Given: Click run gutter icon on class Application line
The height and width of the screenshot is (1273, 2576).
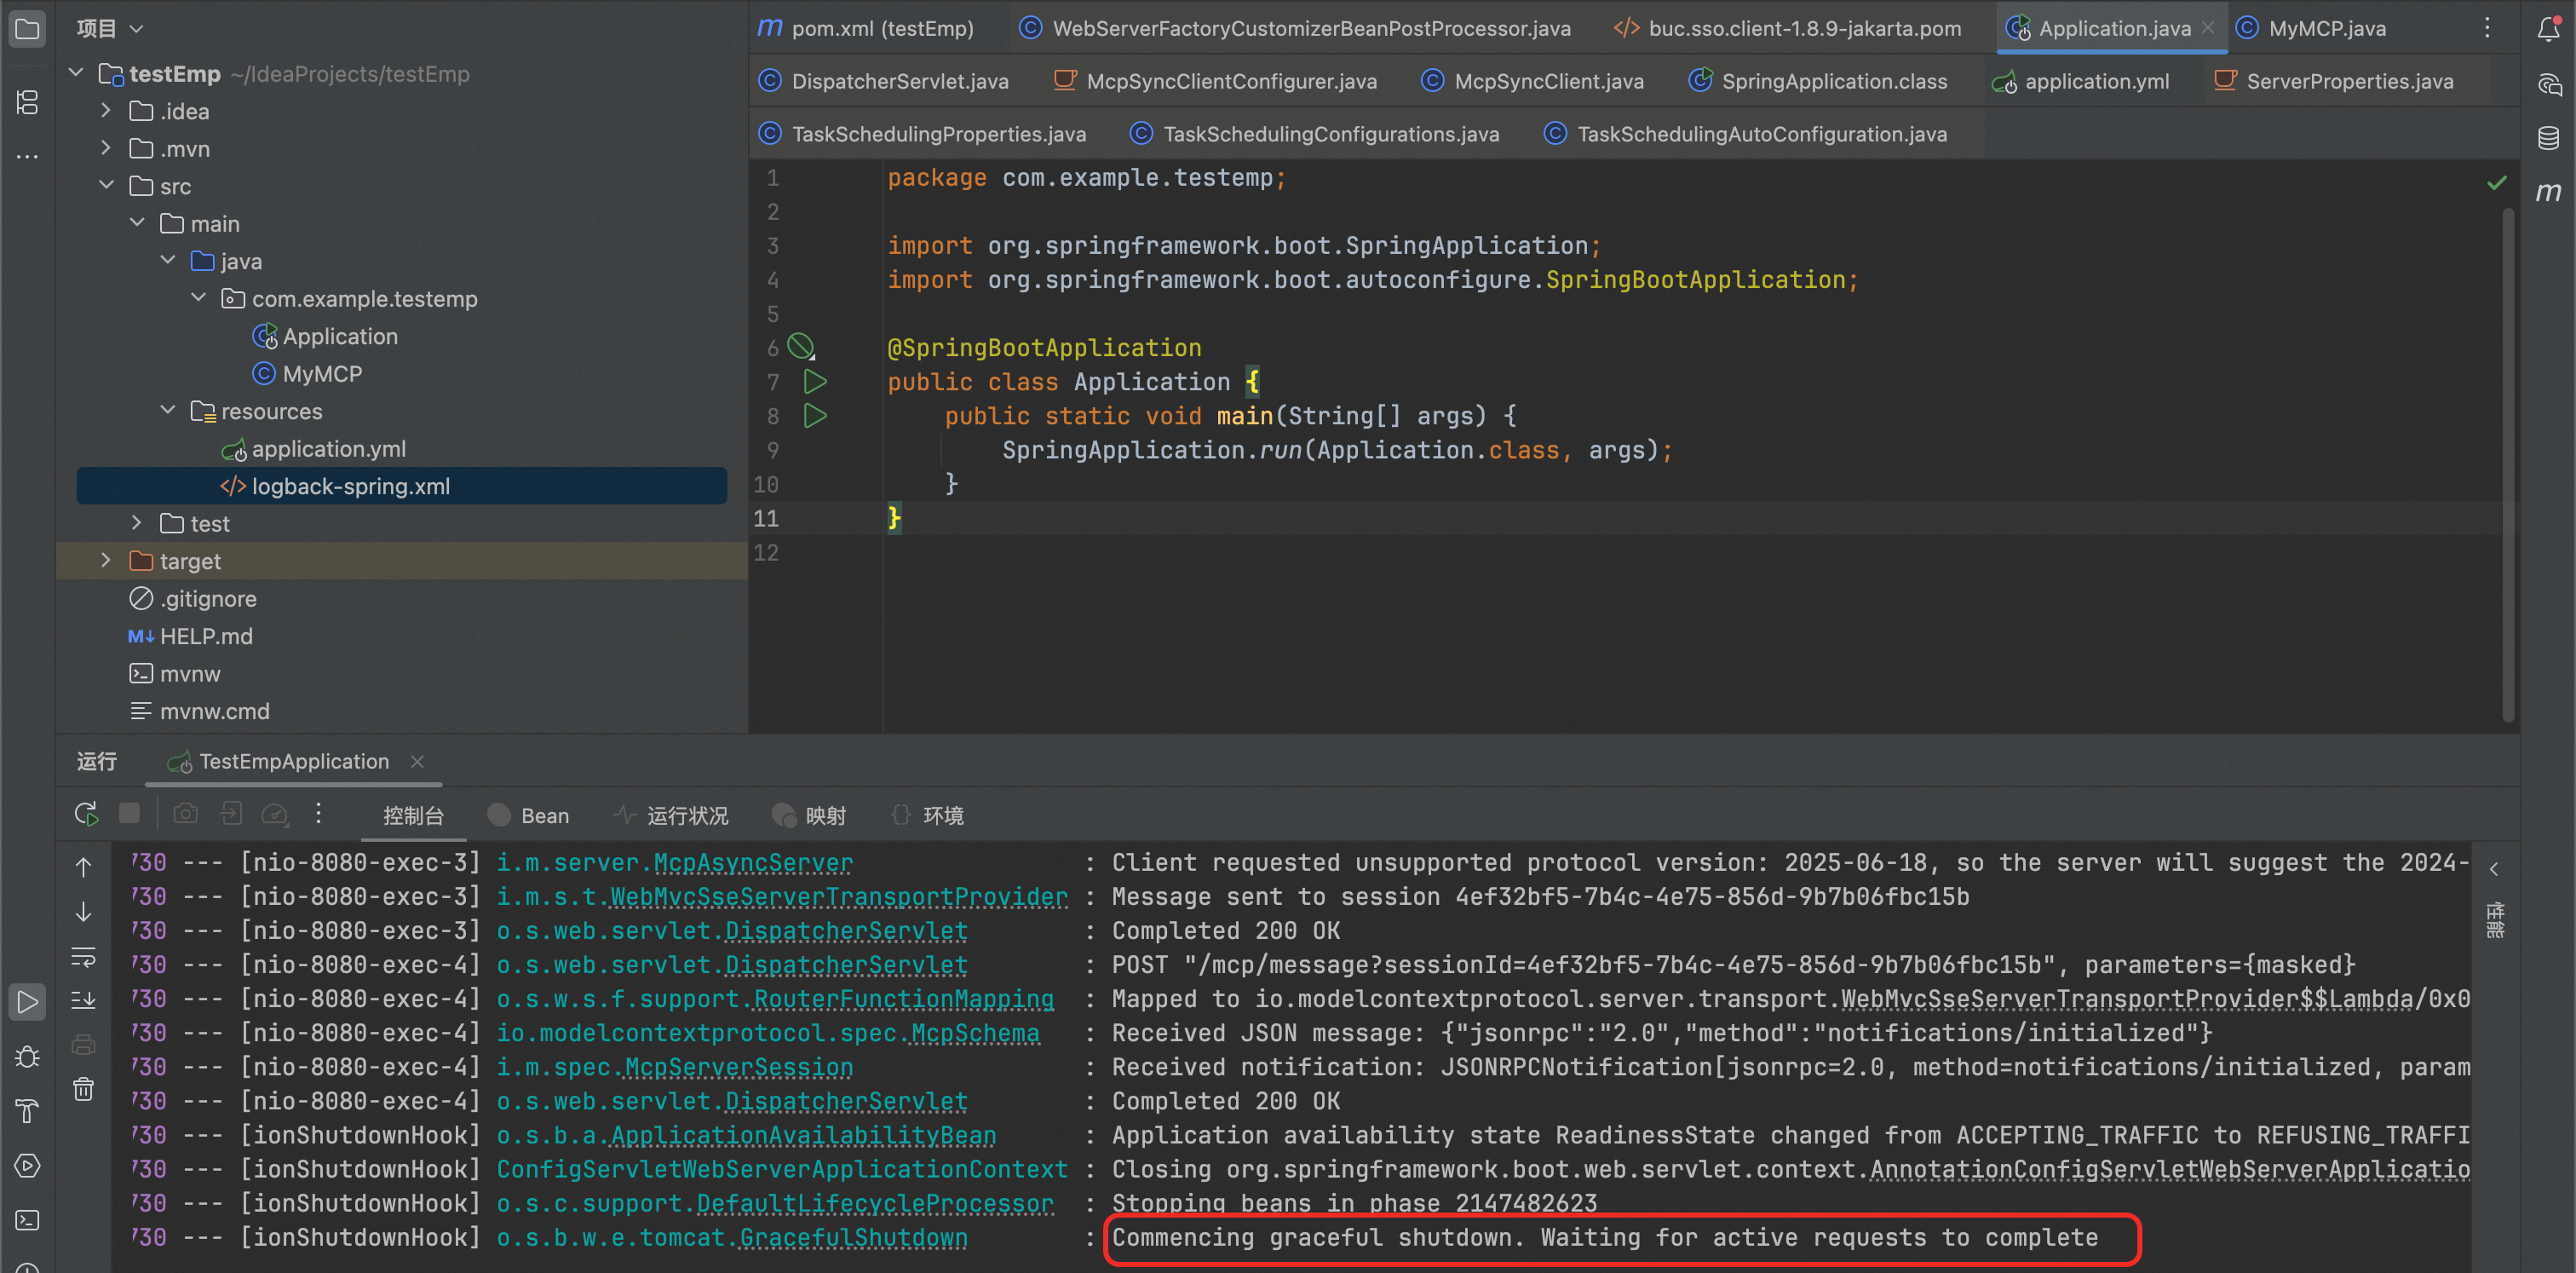Looking at the screenshot, I should pyautogui.click(x=815, y=382).
